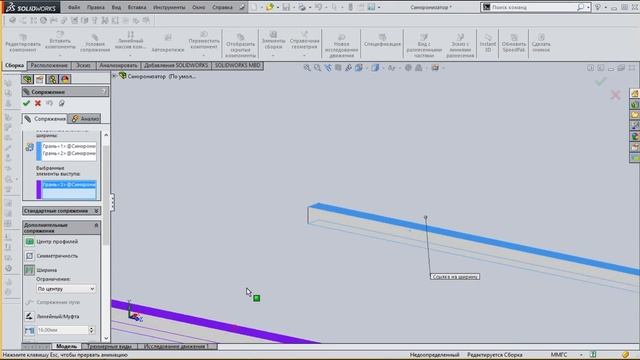Open the SOLIDWORKS MBD tab
This screenshot has height=360, width=640.
[238, 65]
